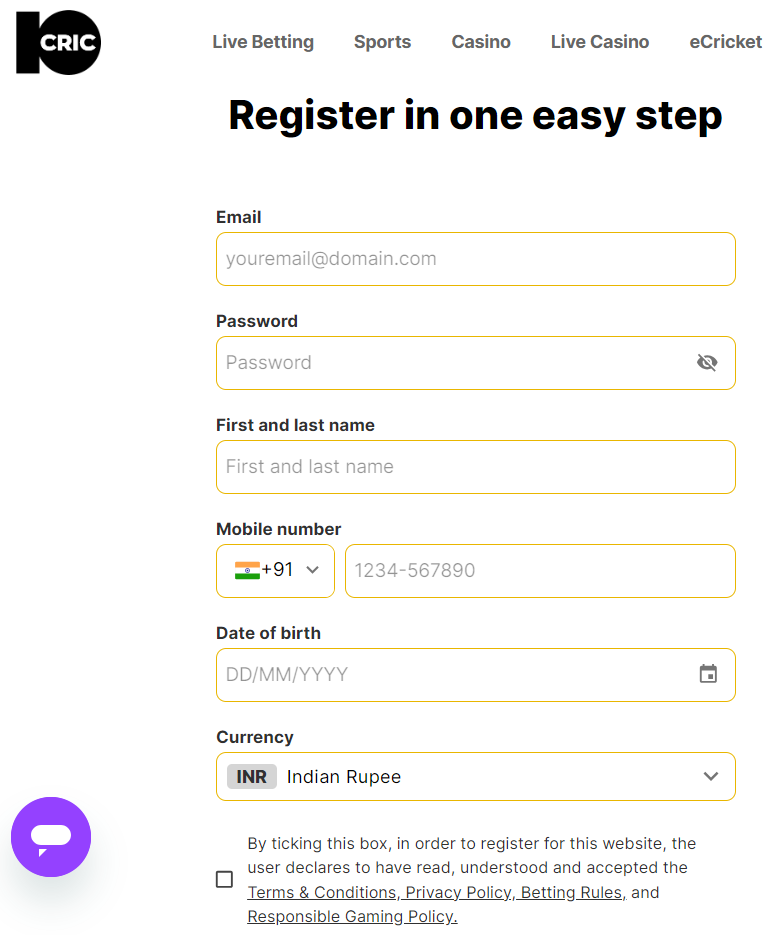This screenshot has width=770, height=935.
Task: Open the Sports menu item
Action: (x=382, y=42)
